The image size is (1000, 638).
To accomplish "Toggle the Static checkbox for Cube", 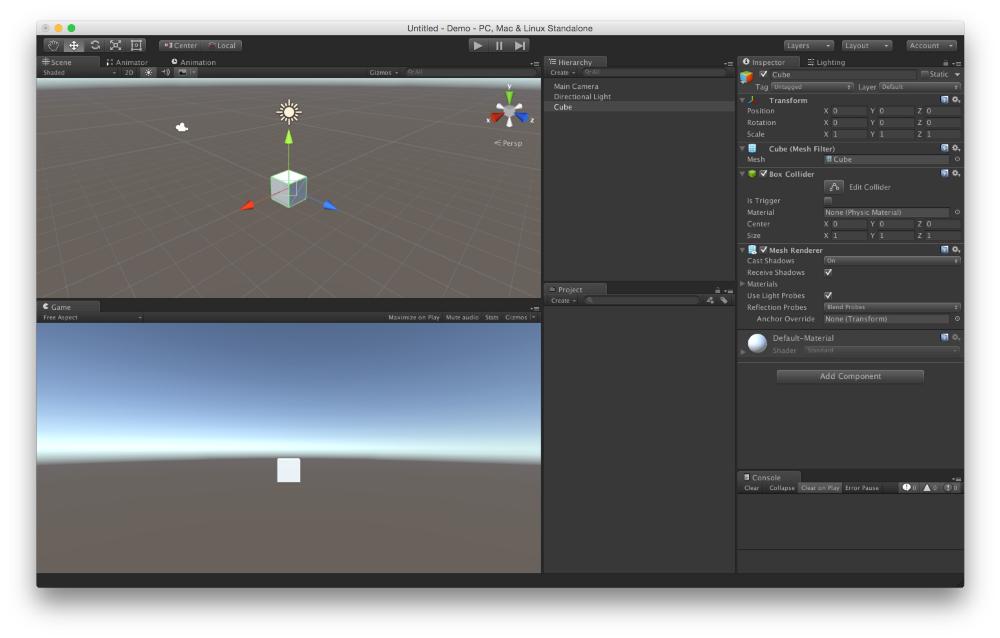I will pyautogui.click(x=923, y=75).
